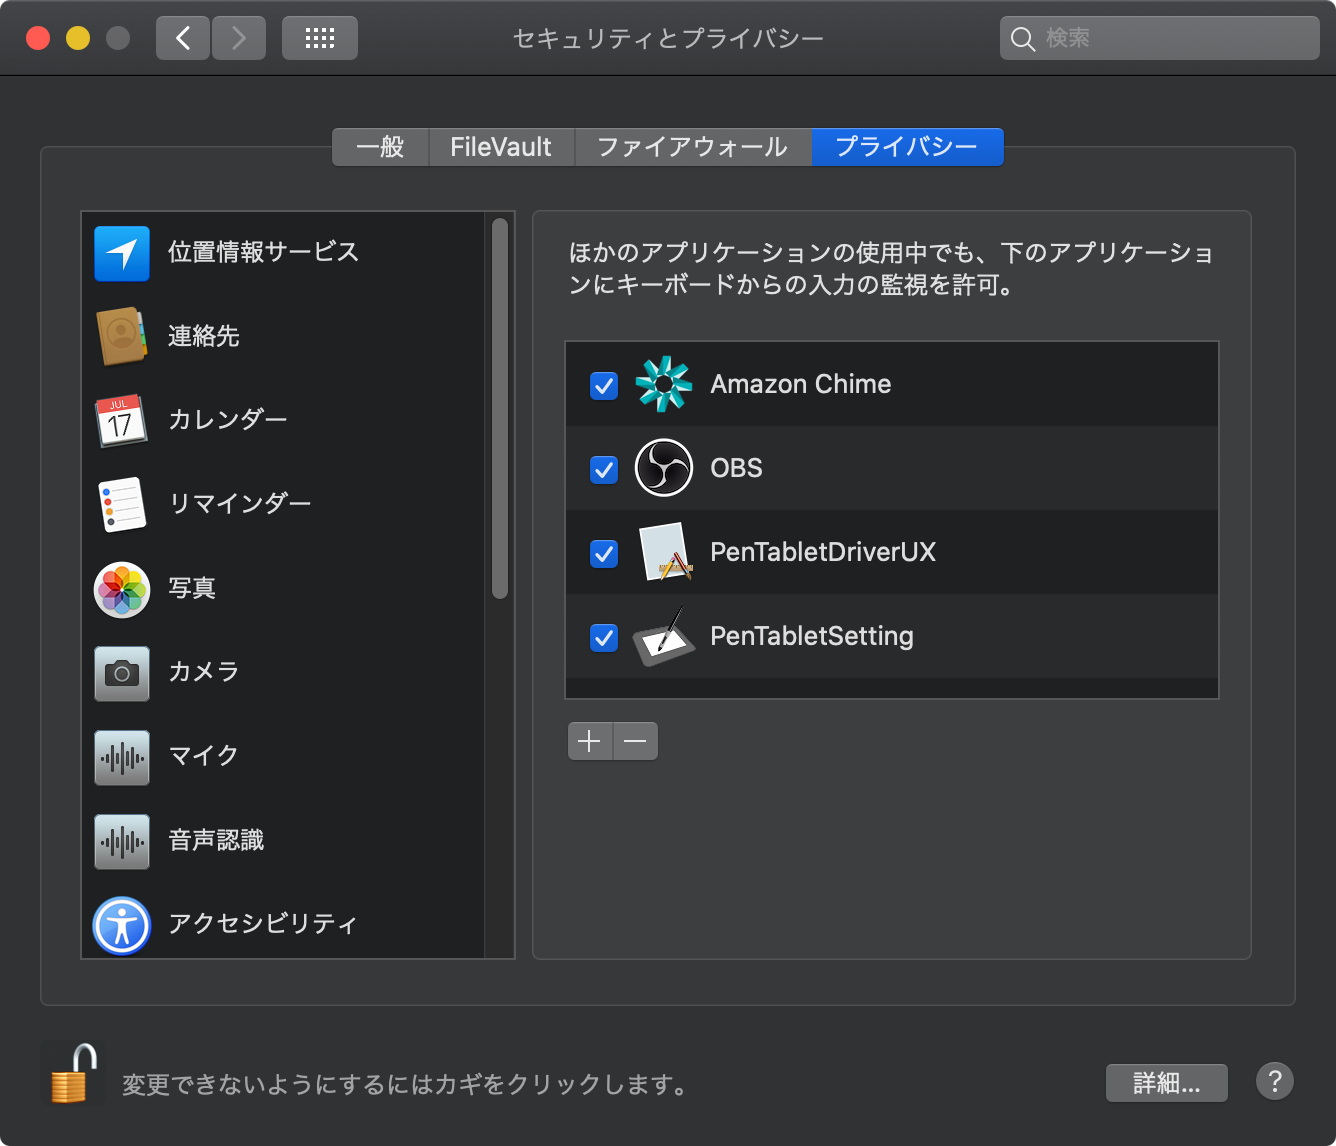Select the Camera icon in sidebar
This screenshot has height=1146, width=1336.
click(122, 673)
